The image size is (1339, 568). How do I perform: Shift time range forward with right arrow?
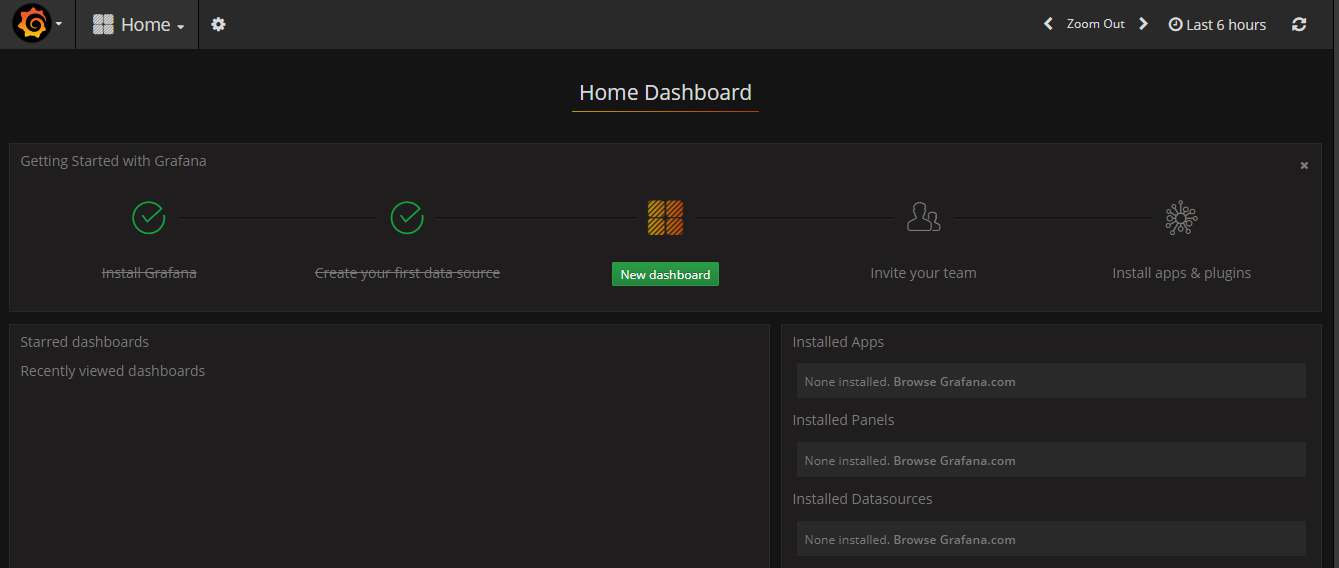(x=1144, y=24)
